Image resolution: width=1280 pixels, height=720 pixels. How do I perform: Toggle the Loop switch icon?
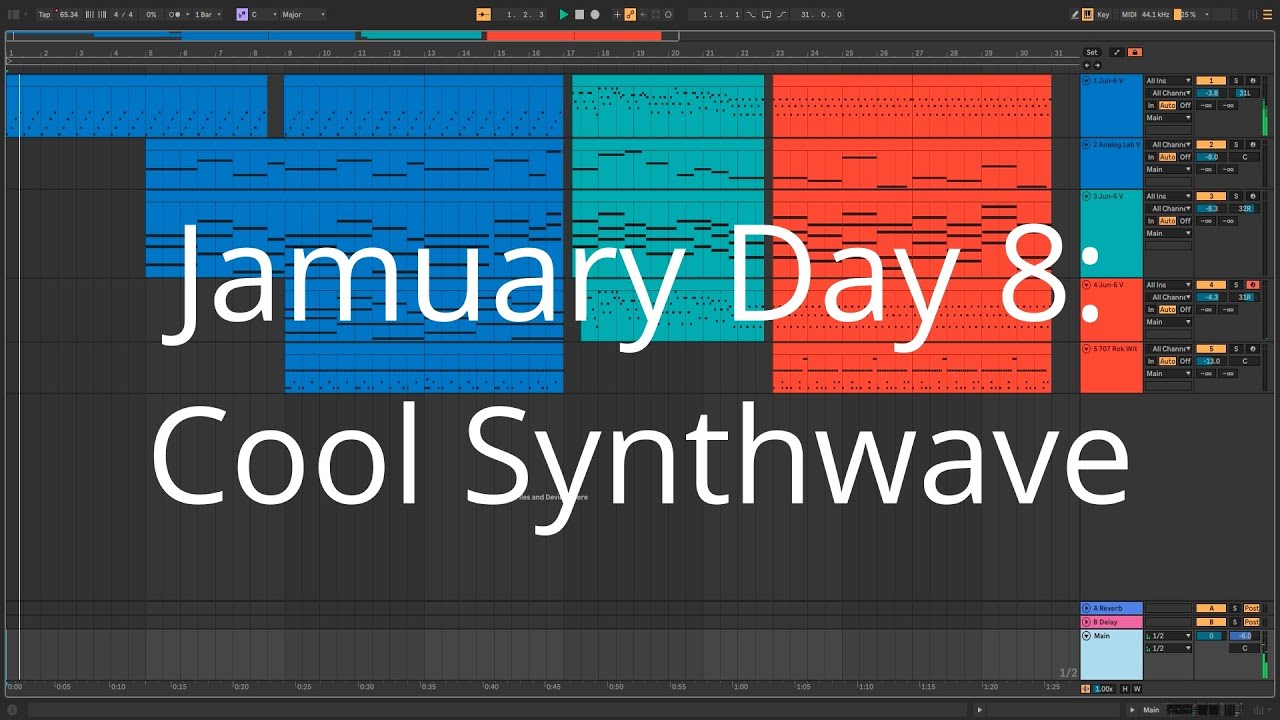pyautogui.click(x=766, y=15)
